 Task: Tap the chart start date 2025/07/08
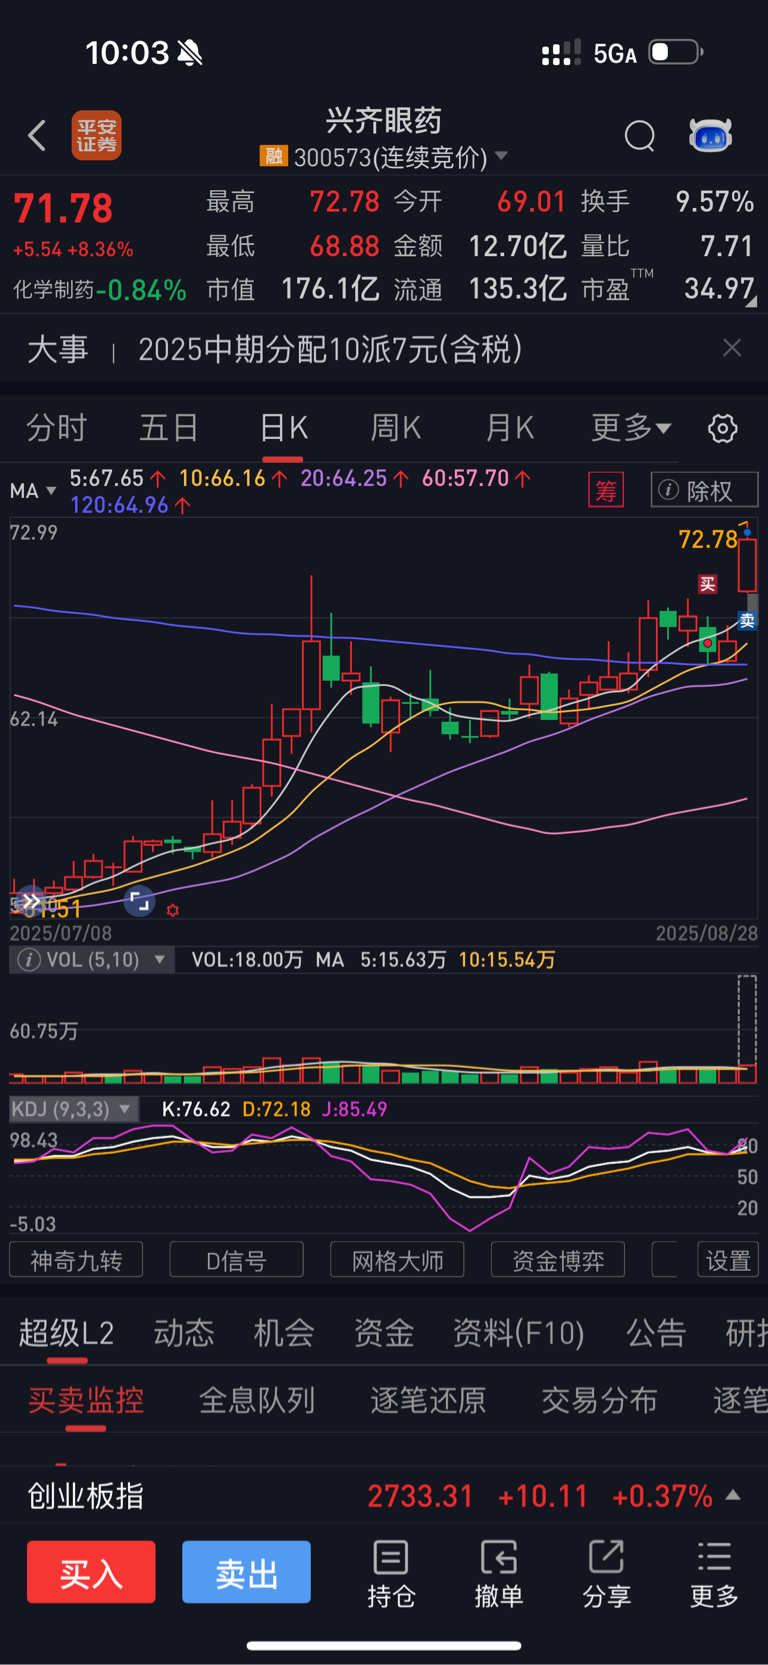[x=60, y=933]
